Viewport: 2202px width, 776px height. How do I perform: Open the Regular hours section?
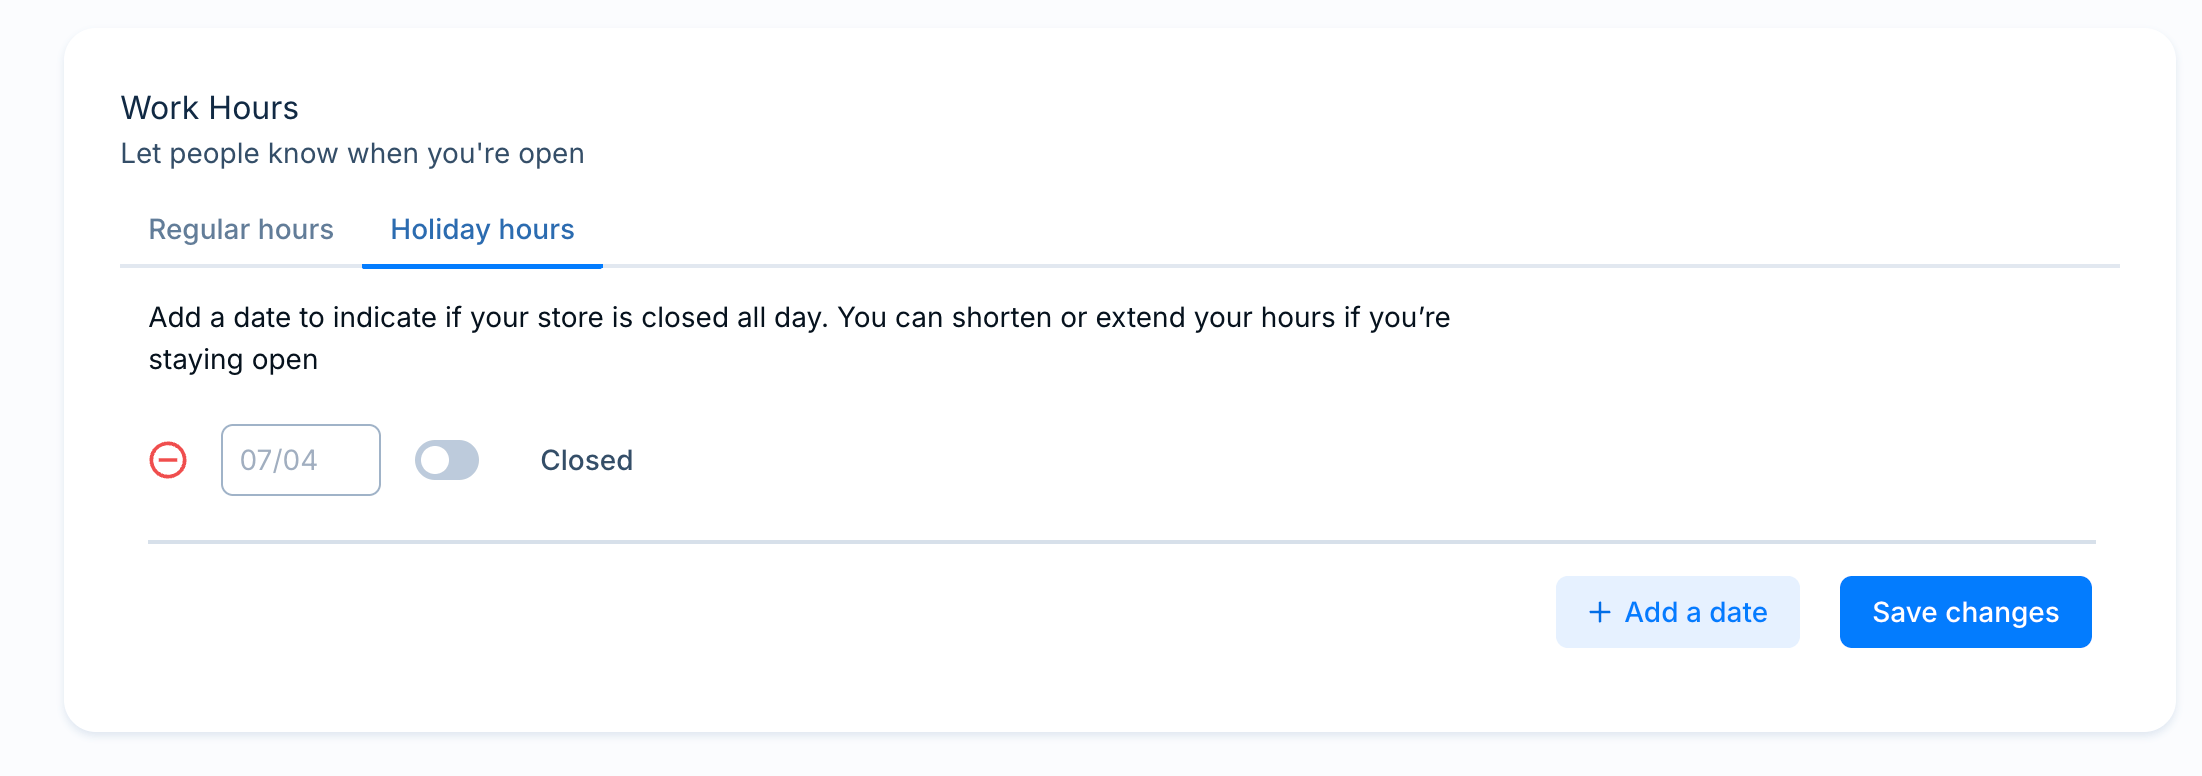(x=241, y=230)
